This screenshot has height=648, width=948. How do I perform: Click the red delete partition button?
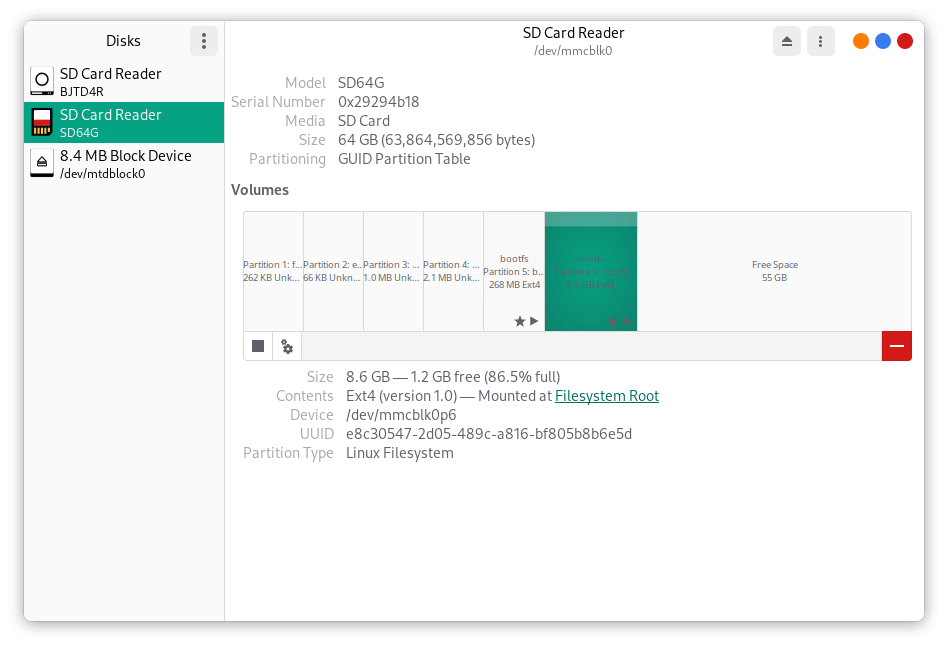tap(896, 346)
